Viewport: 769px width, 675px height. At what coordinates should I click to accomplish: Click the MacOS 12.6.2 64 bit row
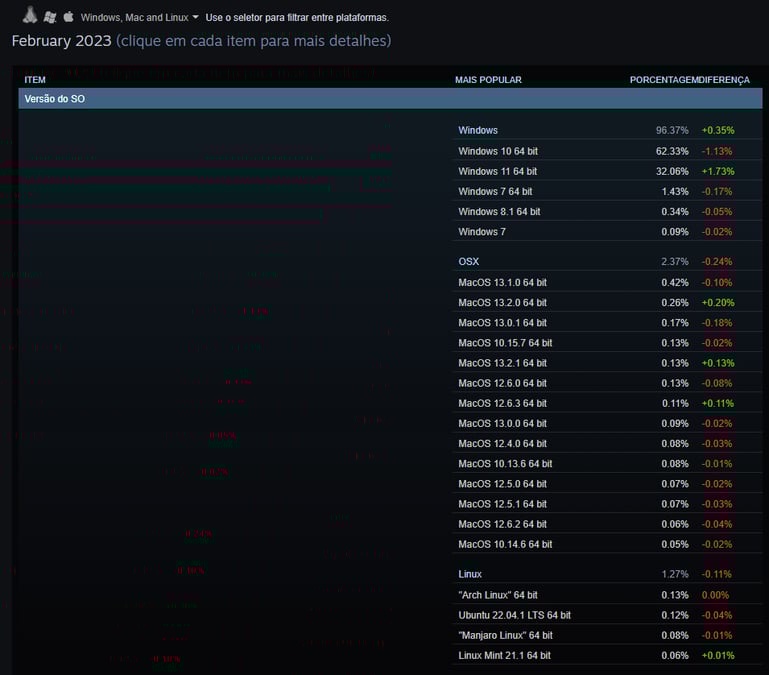click(607, 524)
